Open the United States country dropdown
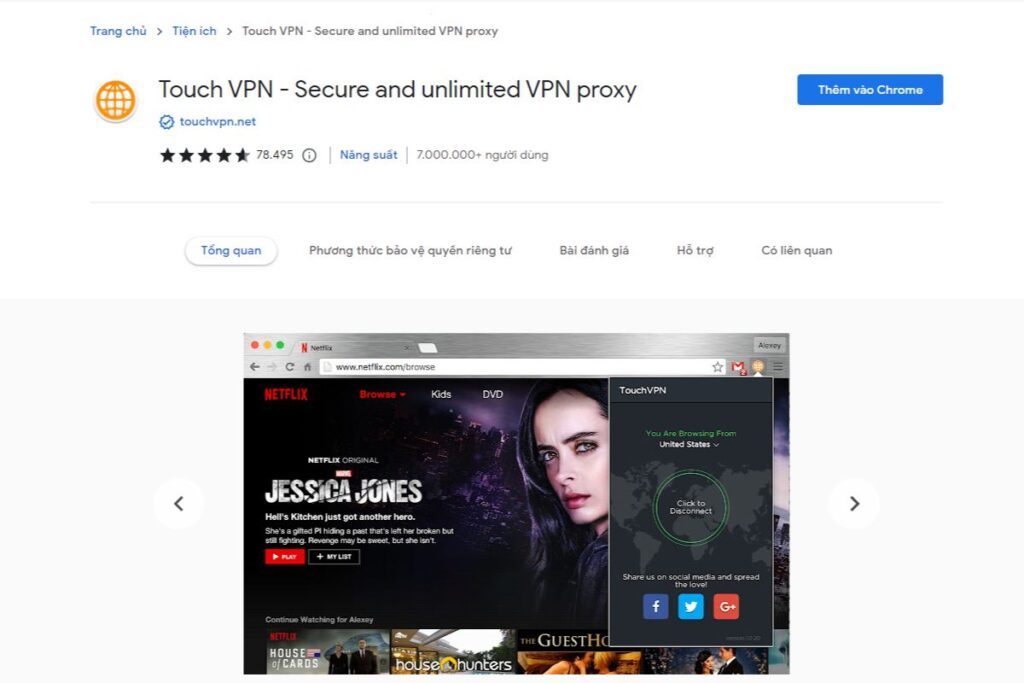Viewport: 1024px width, 683px height. 690,445
